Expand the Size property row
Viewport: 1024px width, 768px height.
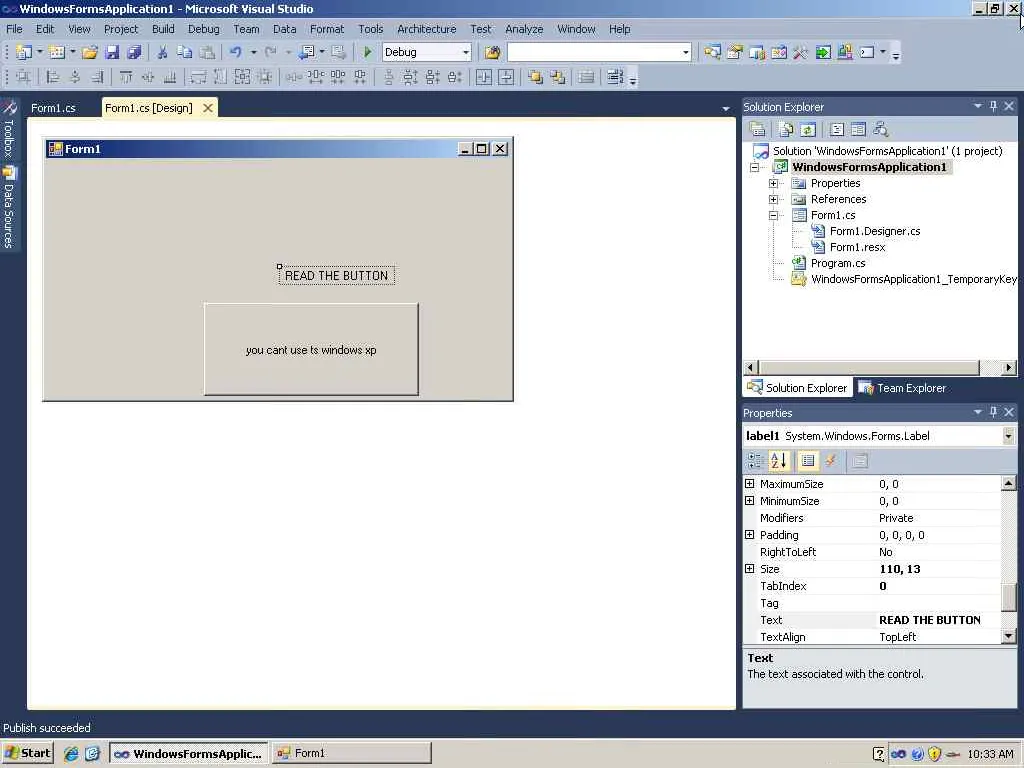(750, 569)
